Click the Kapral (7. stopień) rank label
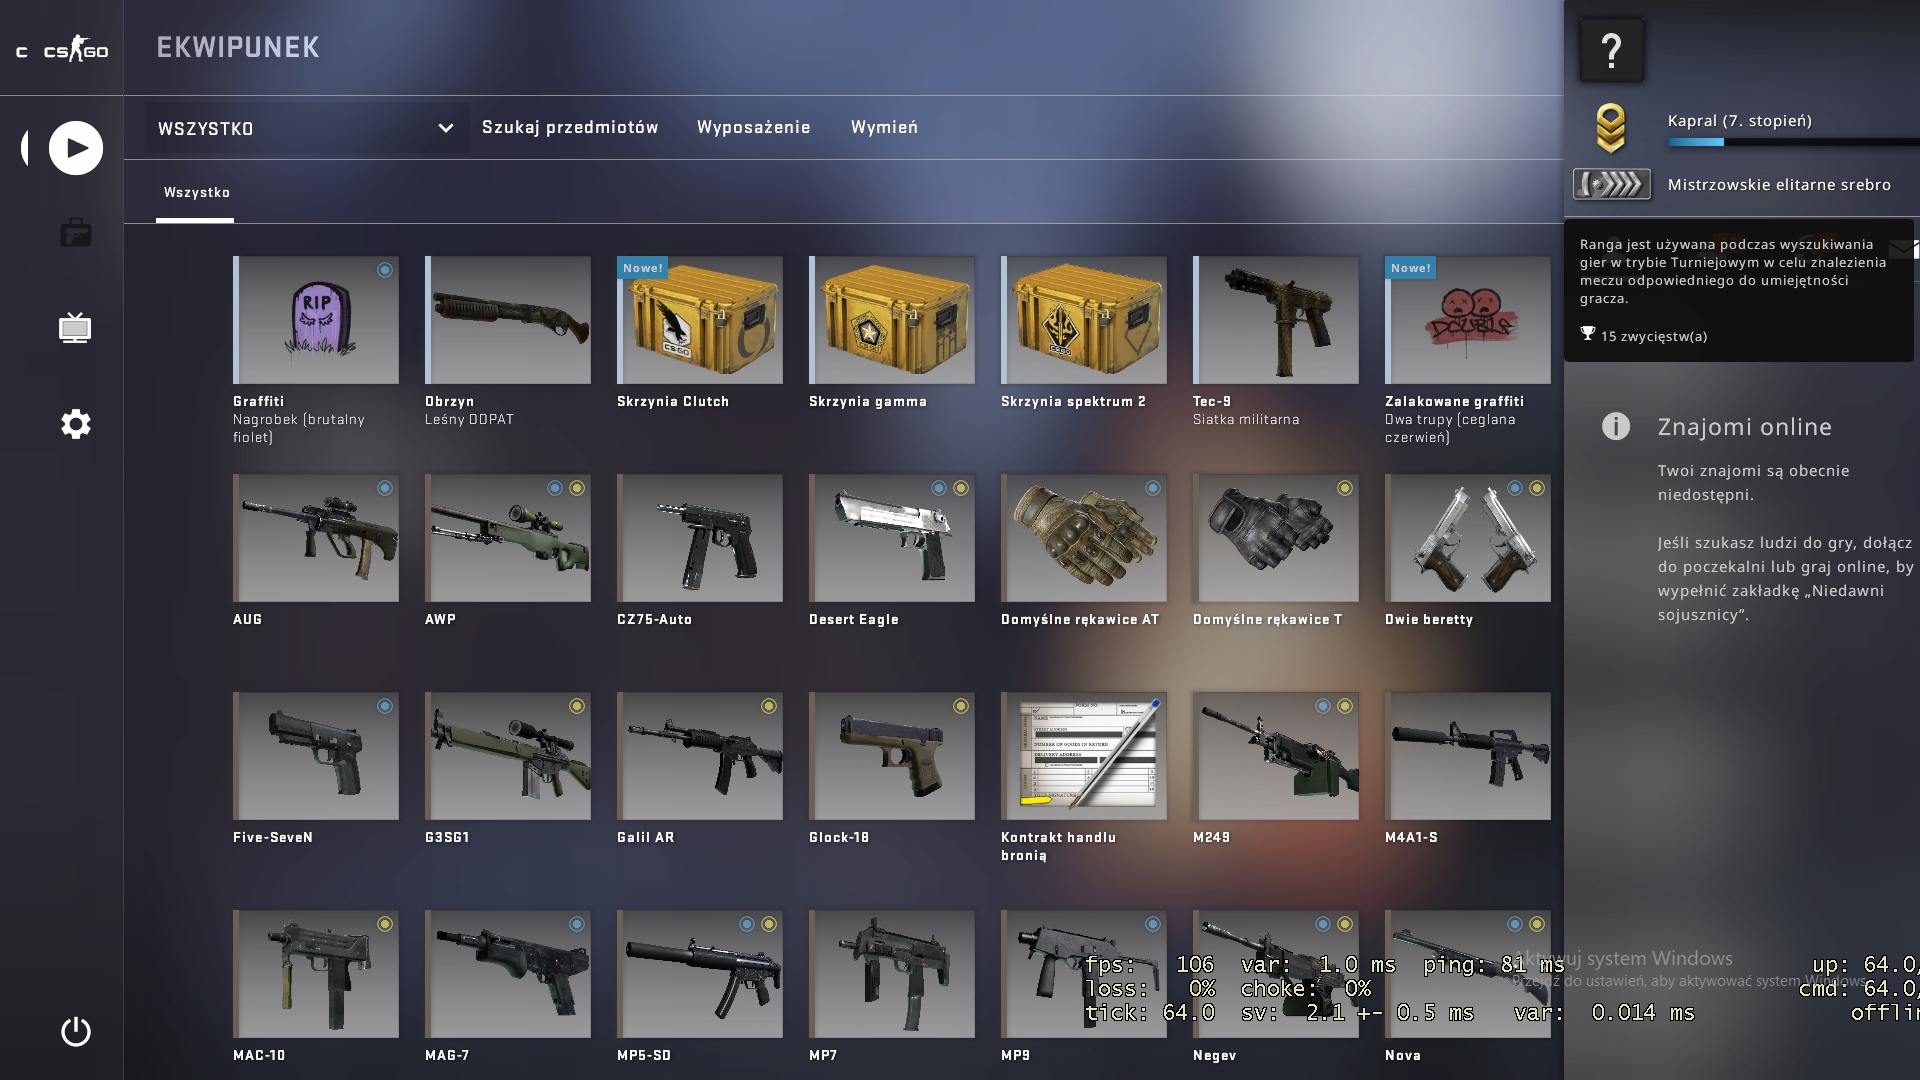 point(1739,121)
